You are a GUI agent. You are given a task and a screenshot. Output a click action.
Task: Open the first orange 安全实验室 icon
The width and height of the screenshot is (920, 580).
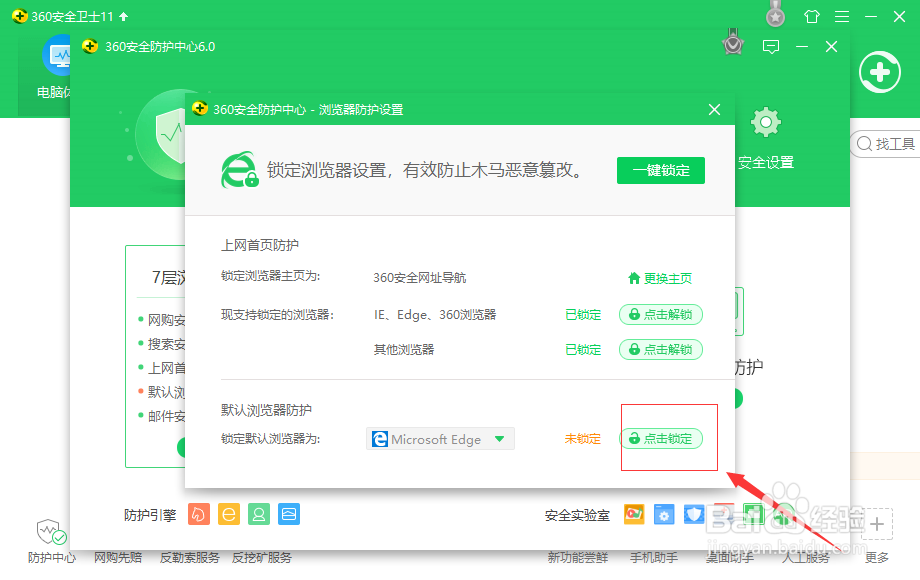tap(634, 514)
